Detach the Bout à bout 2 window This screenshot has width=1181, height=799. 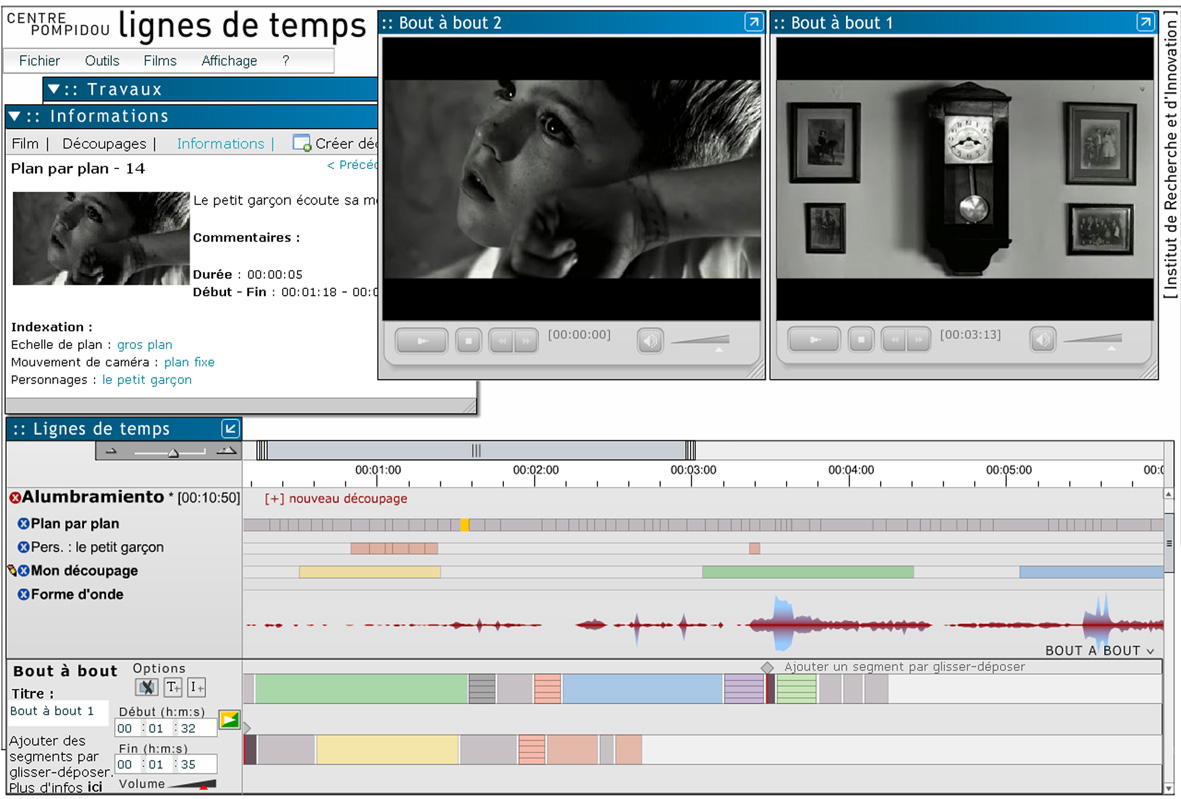point(753,22)
